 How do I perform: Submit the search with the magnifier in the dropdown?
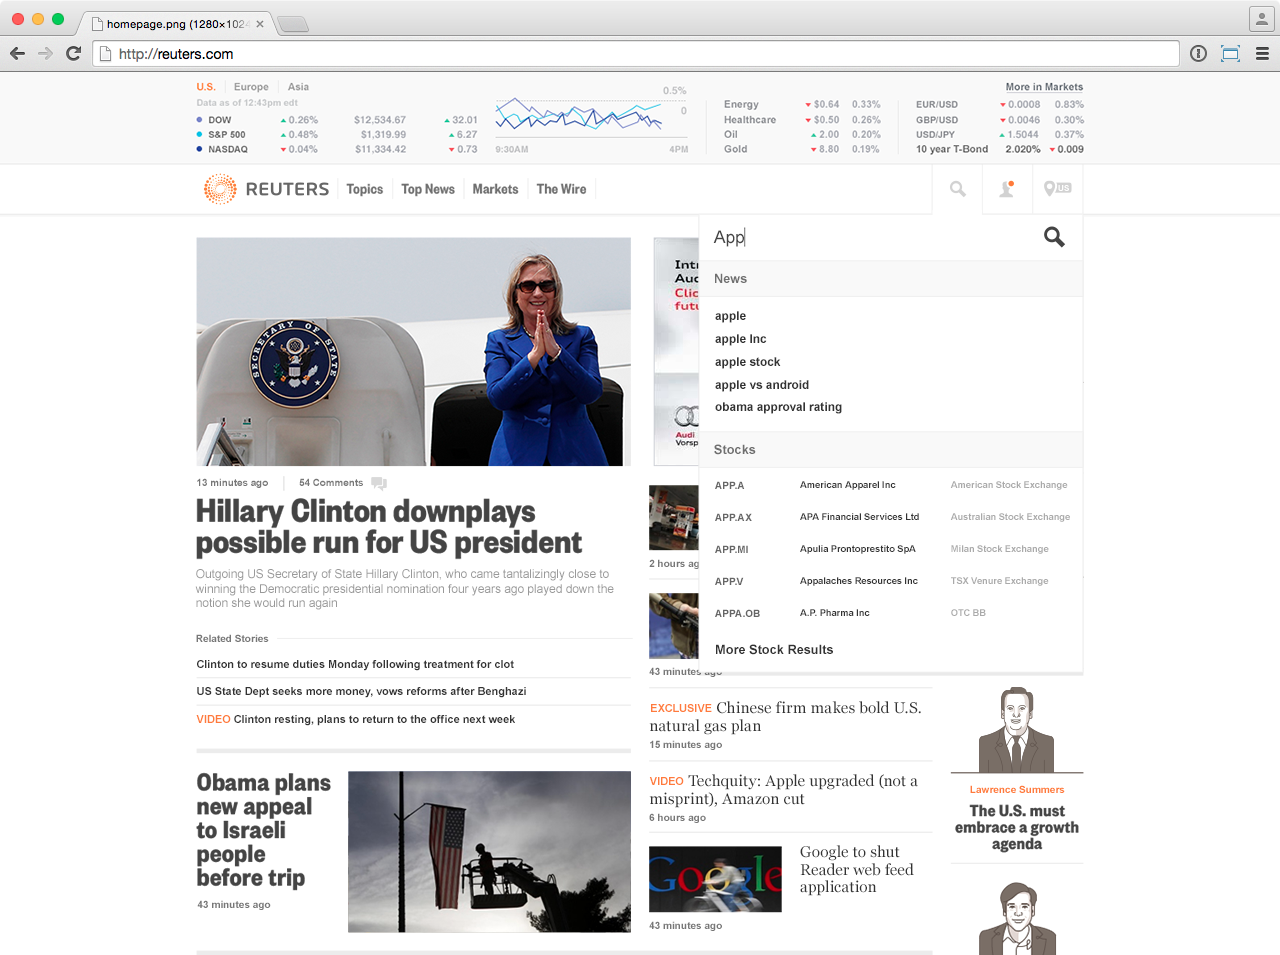point(1053,237)
